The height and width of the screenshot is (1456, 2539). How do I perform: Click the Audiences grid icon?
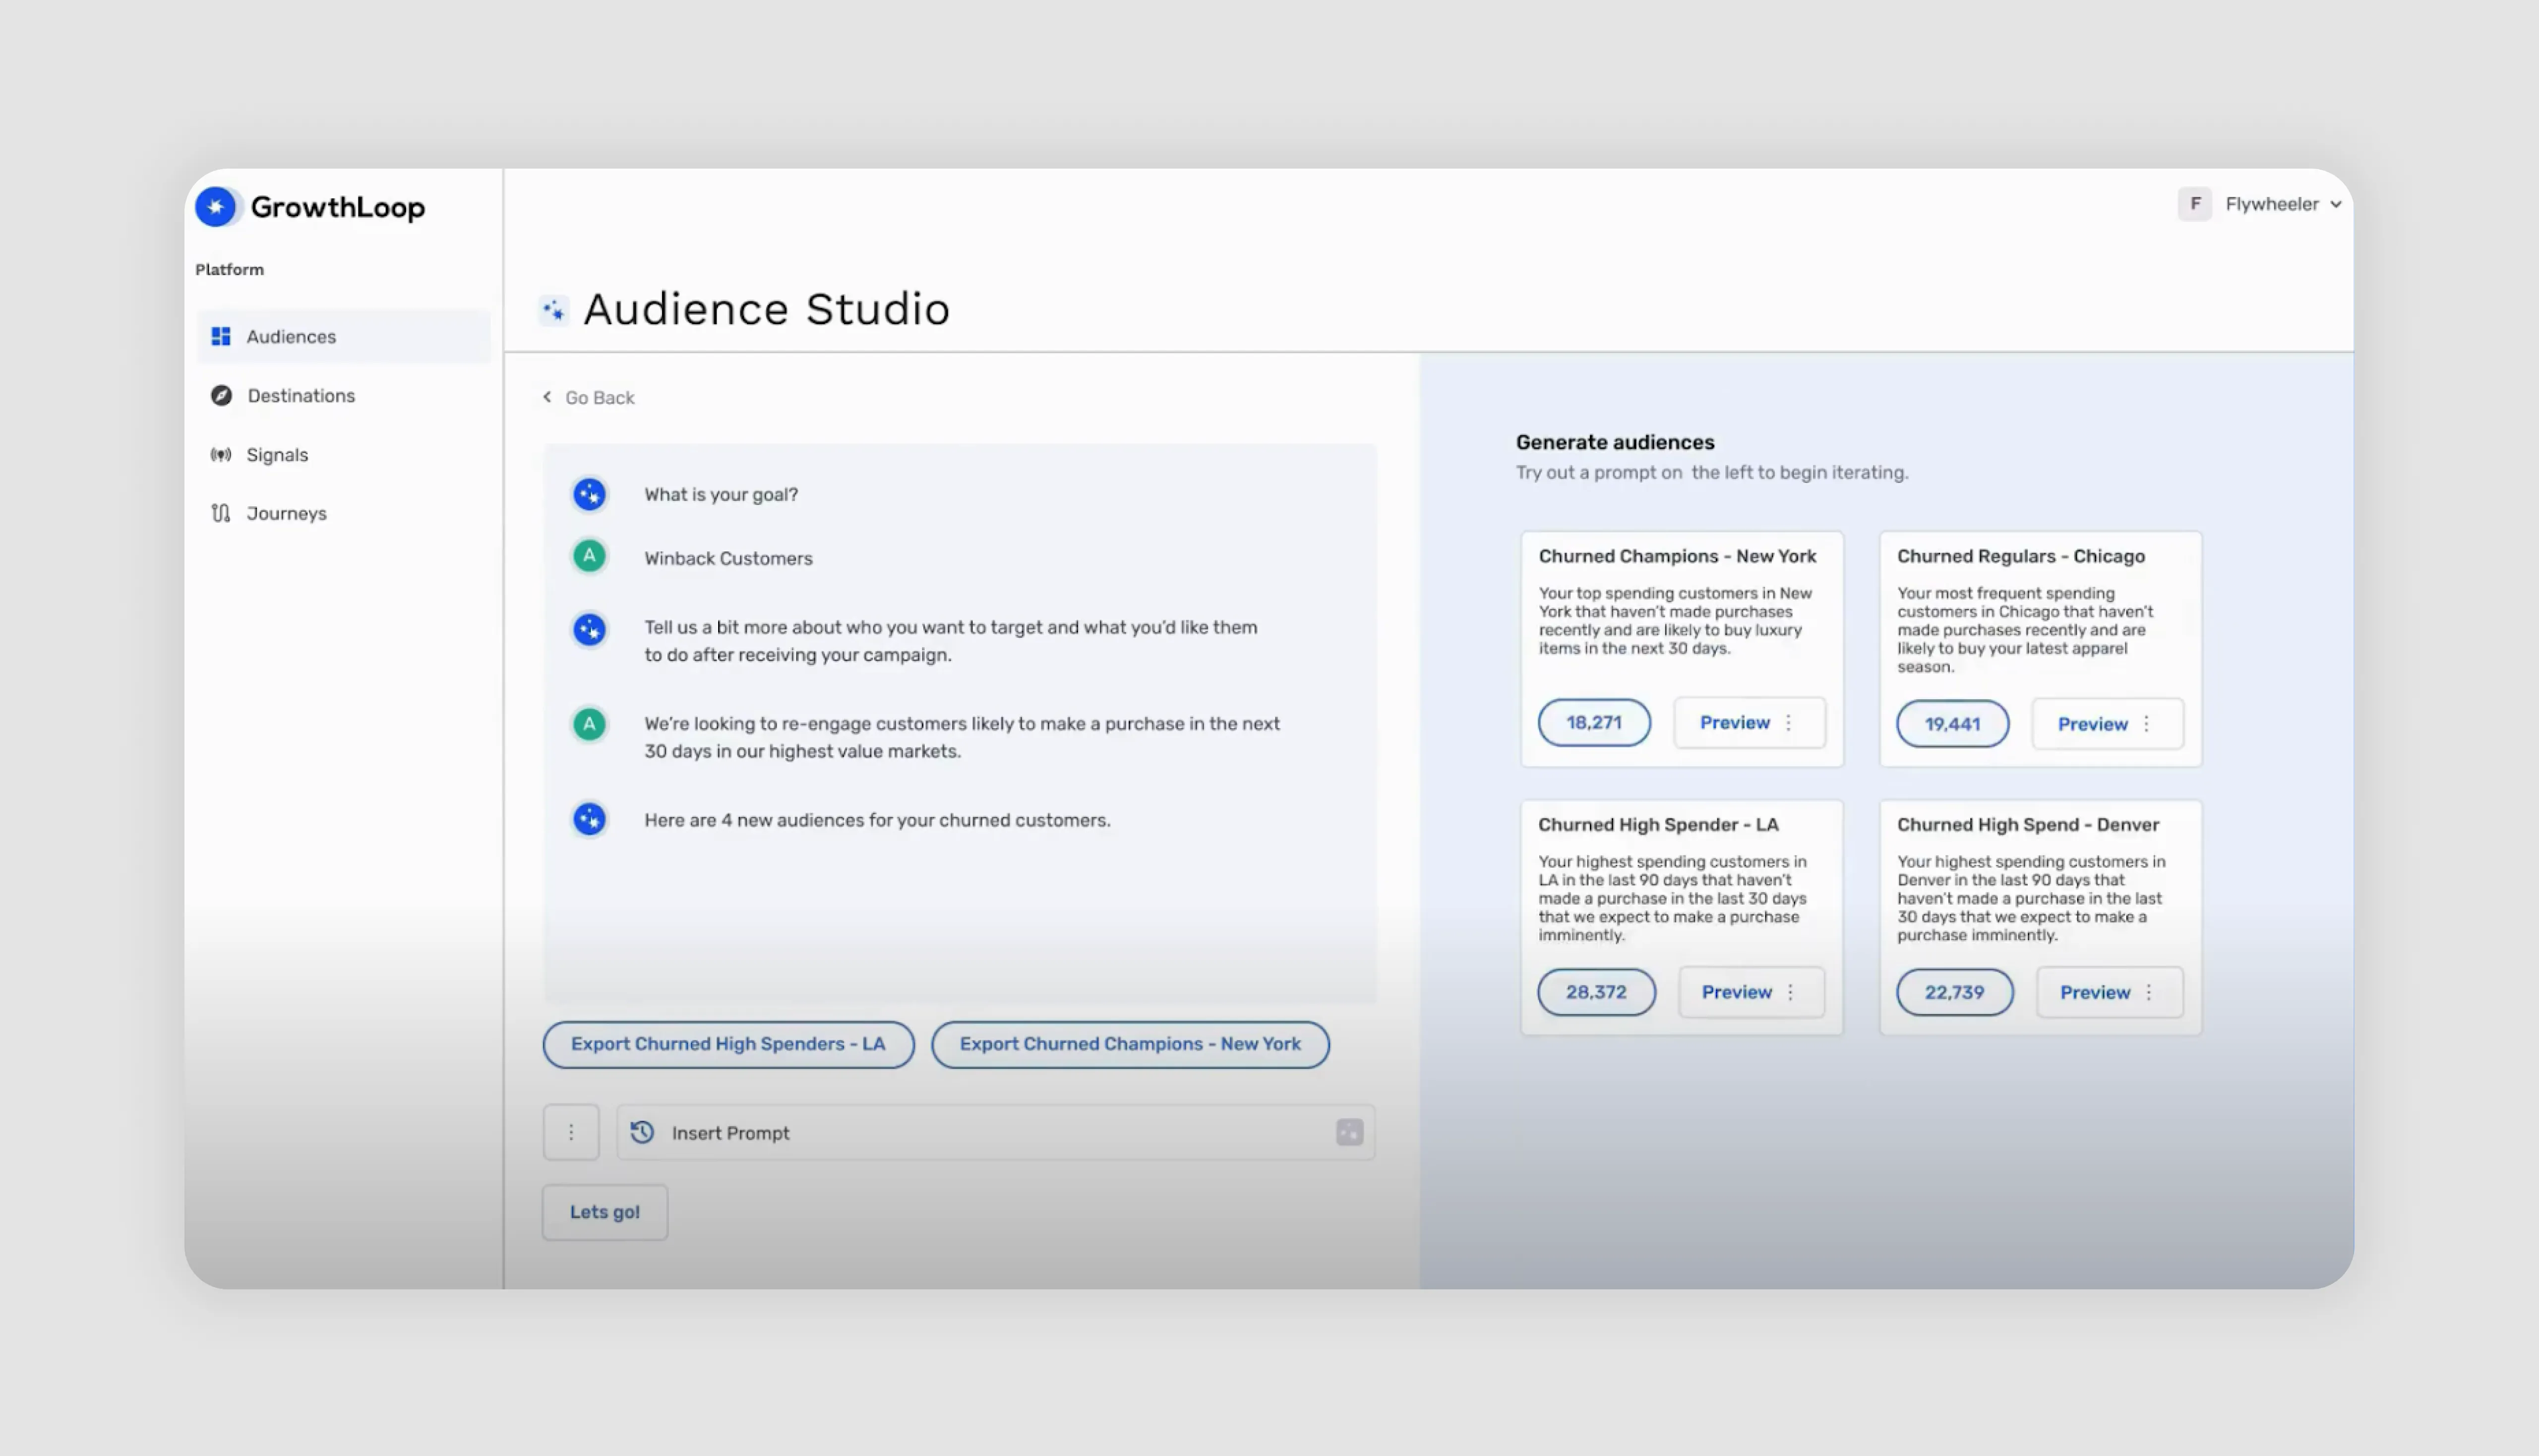coord(221,336)
